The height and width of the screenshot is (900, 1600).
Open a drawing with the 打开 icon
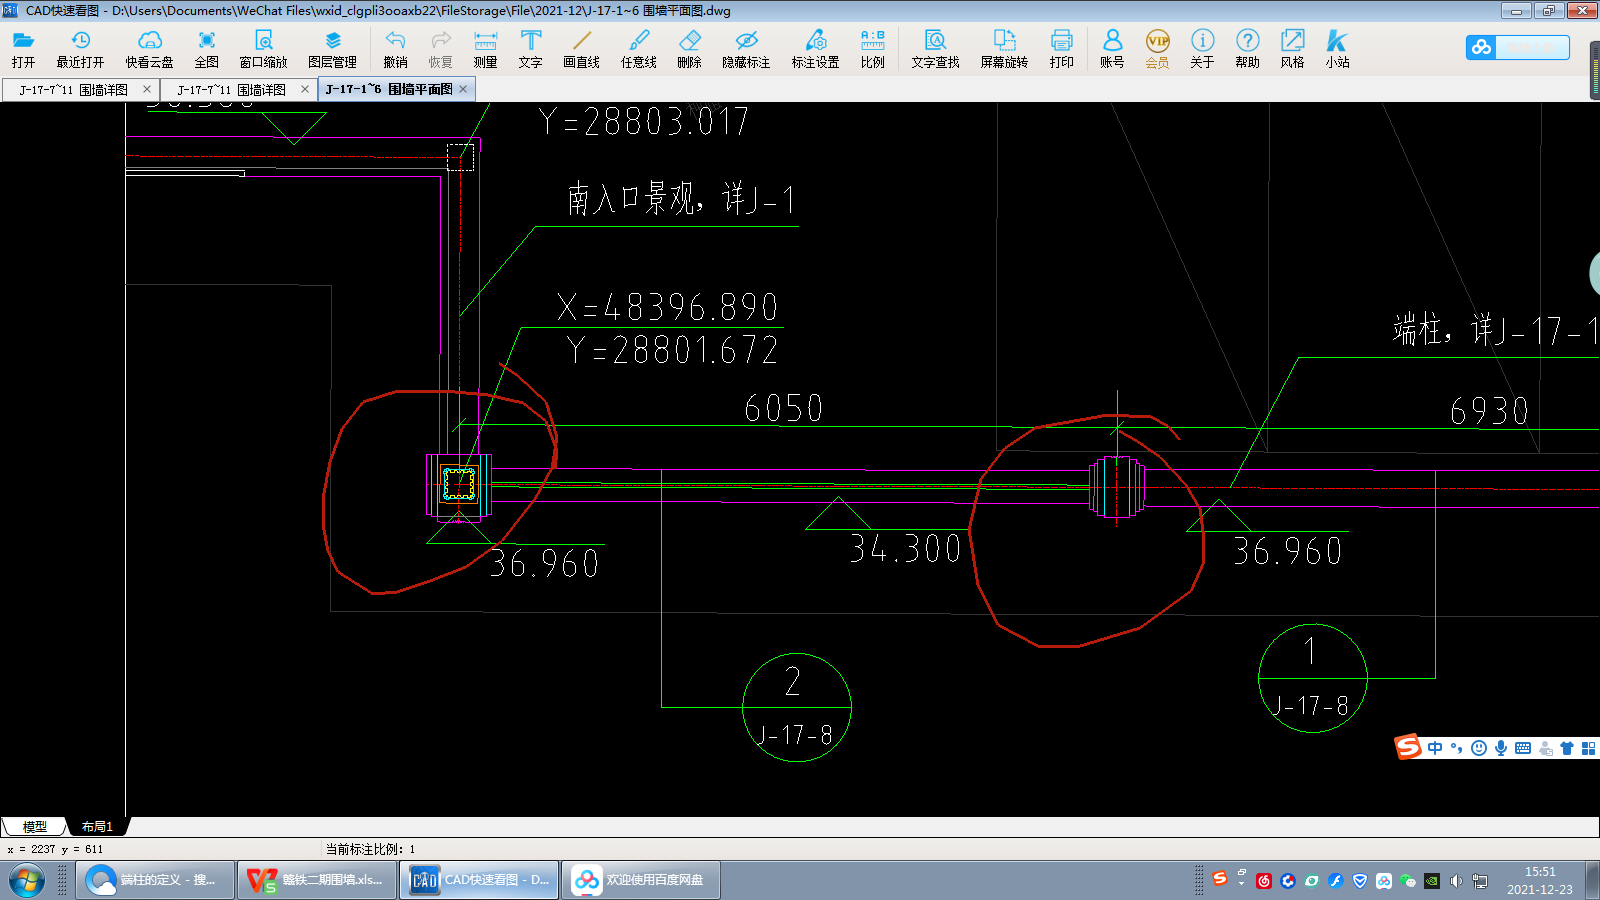(23, 49)
